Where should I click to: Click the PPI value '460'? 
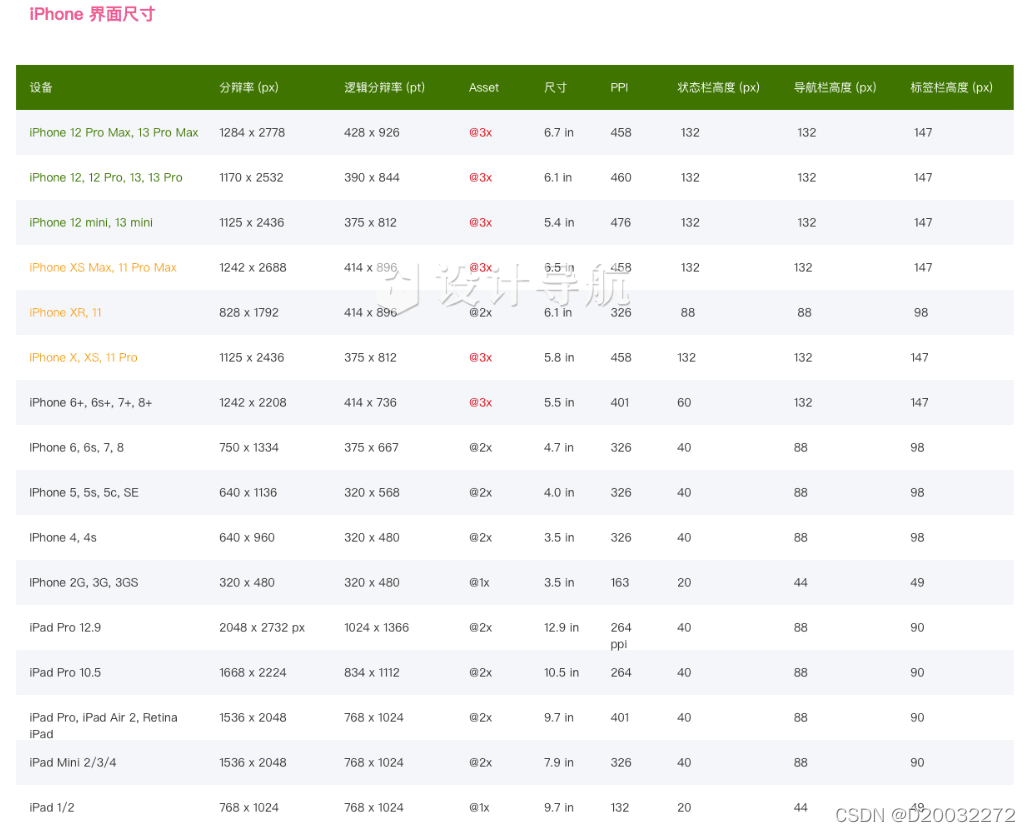coord(621,177)
